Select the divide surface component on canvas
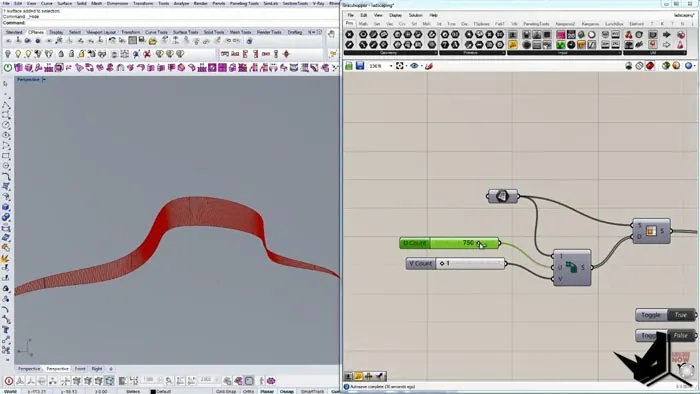 pos(572,268)
